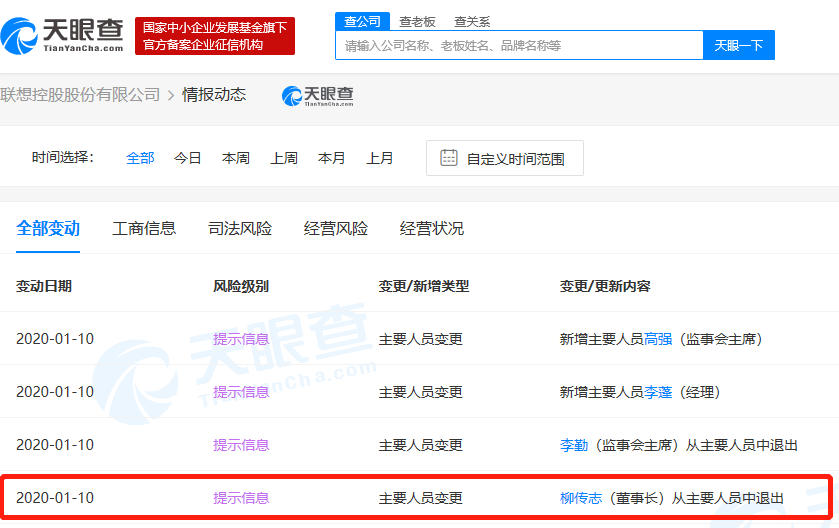This screenshot has width=839, height=528.
Task: Click the date 2020-01-10 in the 李蓬 row
Action: 55,392
